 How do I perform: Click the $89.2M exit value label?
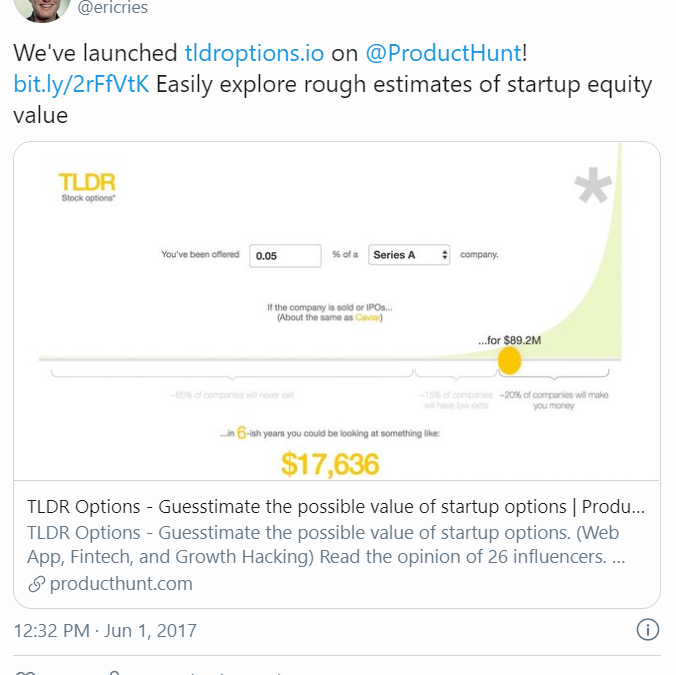[x=516, y=341]
